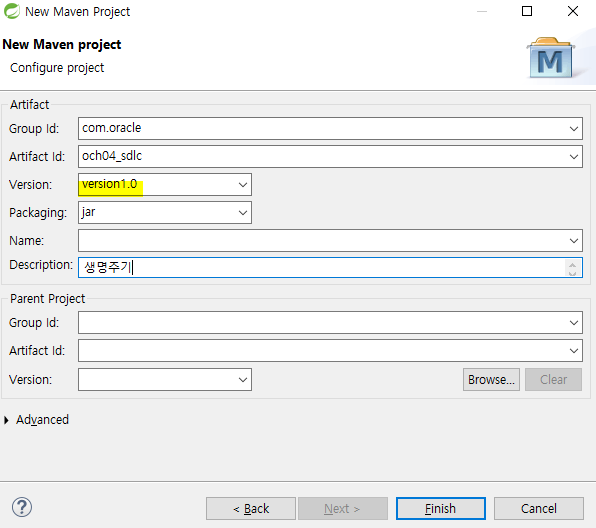
Task: Click the Finish button
Action: pyautogui.click(x=441, y=509)
